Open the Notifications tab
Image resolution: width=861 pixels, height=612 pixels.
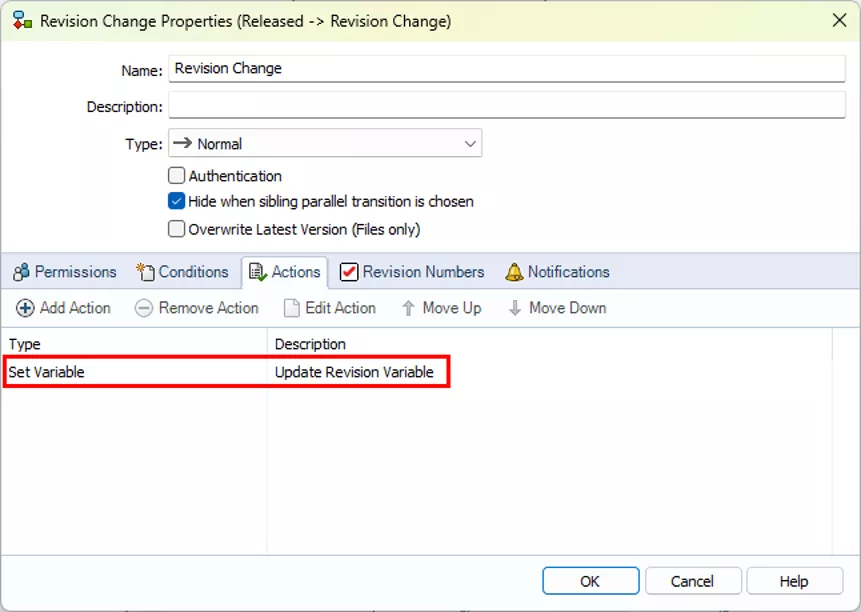(557, 272)
